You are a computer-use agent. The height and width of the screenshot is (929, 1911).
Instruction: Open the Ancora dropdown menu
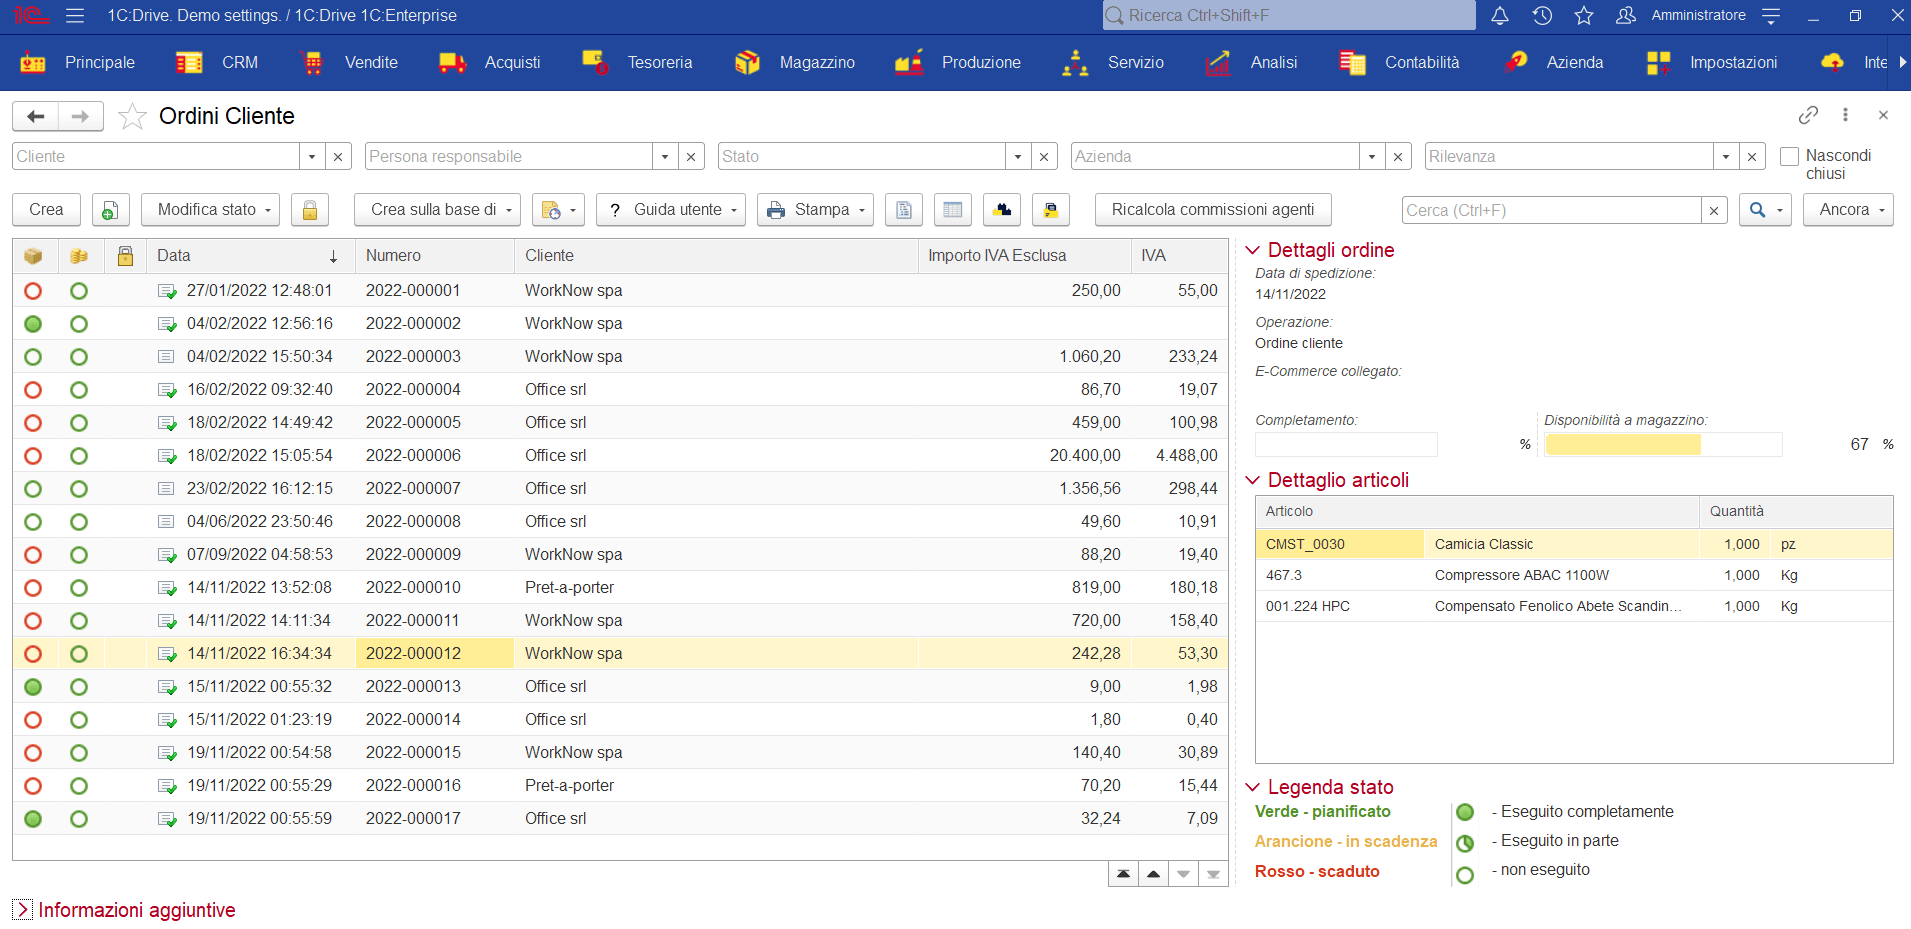point(1848,210)
